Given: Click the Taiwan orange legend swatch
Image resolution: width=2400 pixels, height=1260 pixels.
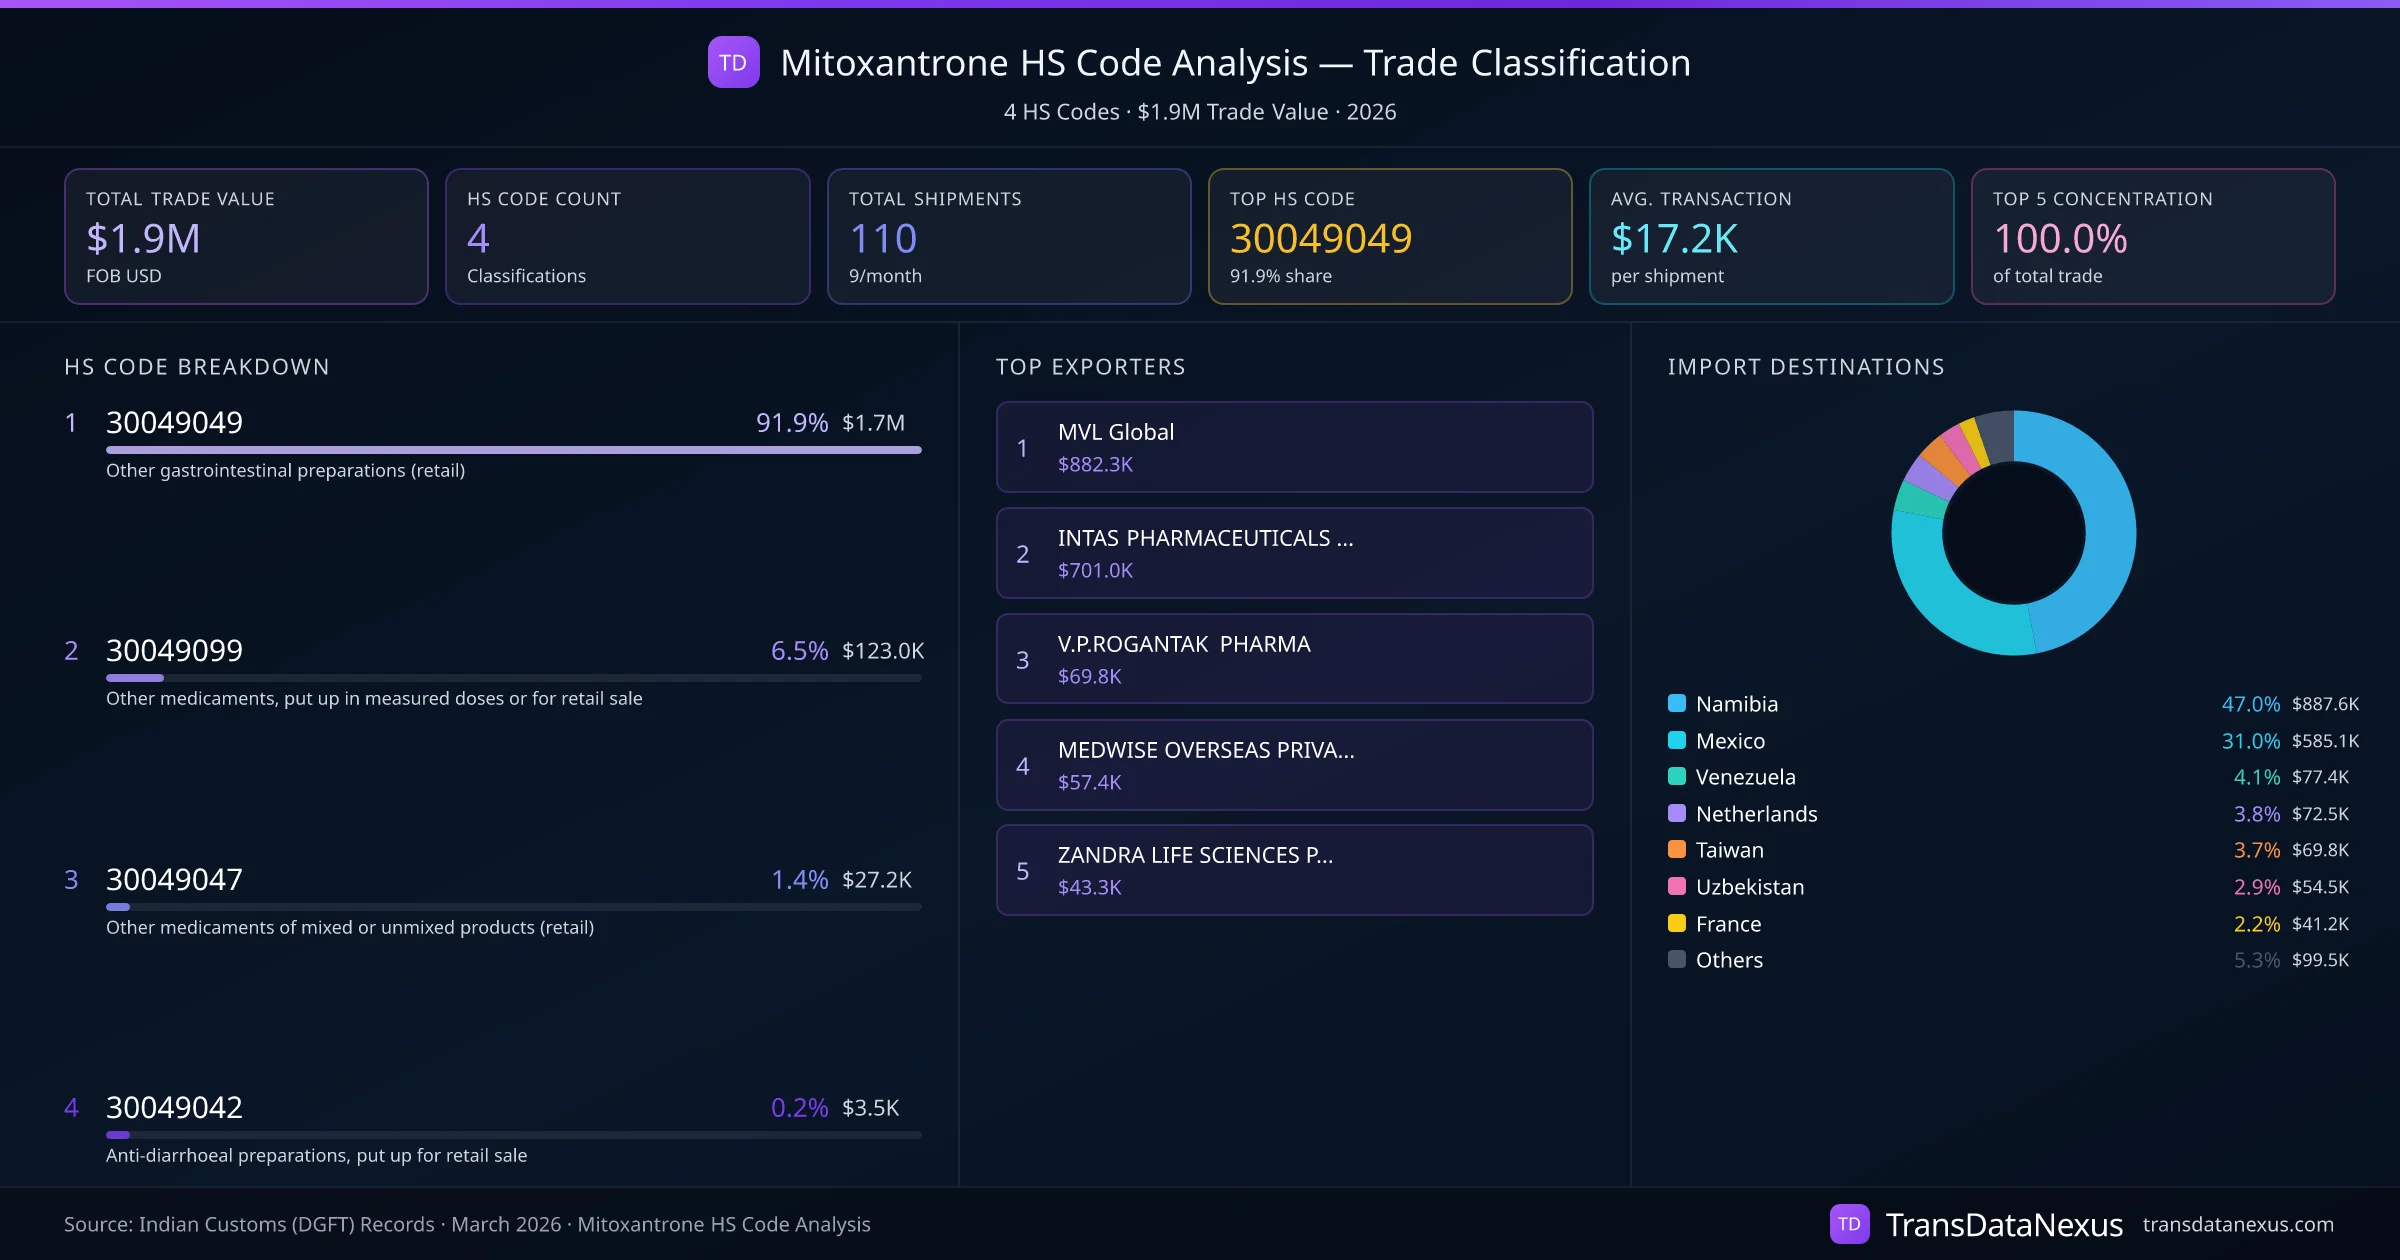Looking at the screenshot, I should [x=1677, y=849].
